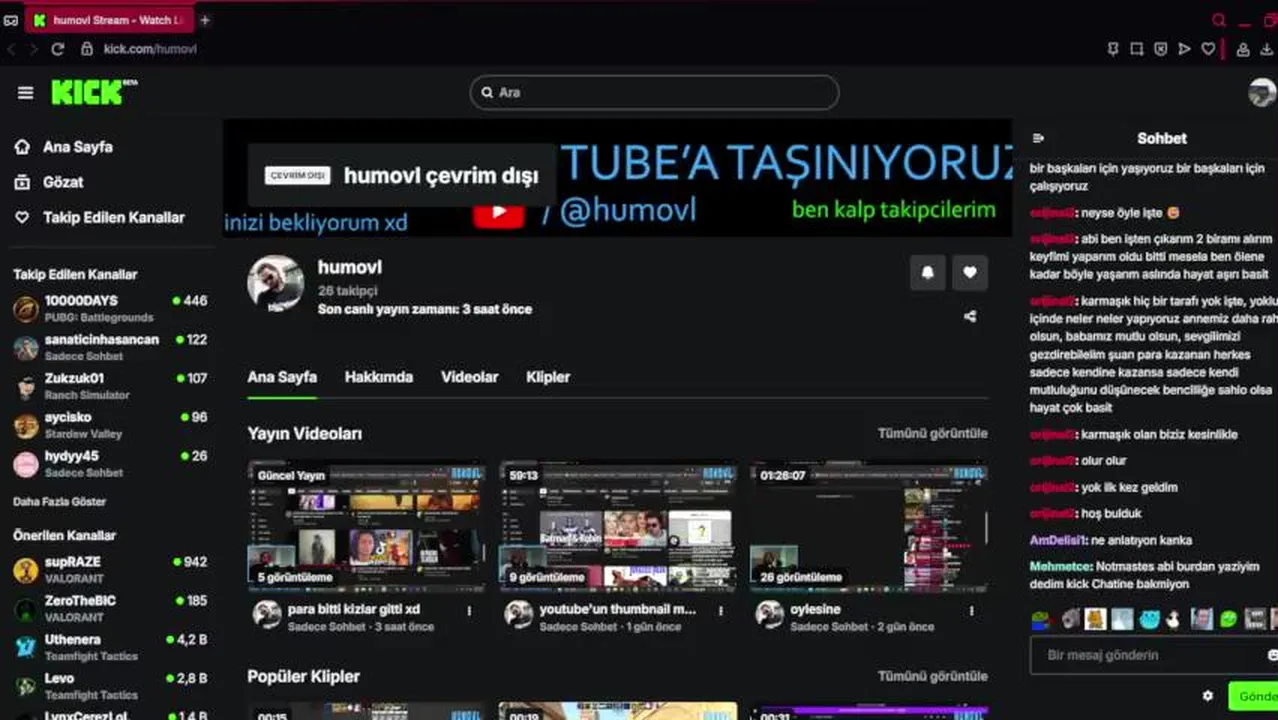Follow humovl with the heart button
Image resolution: width=1278 pixels, height=720 pixels.
click(x=970, y=272)
